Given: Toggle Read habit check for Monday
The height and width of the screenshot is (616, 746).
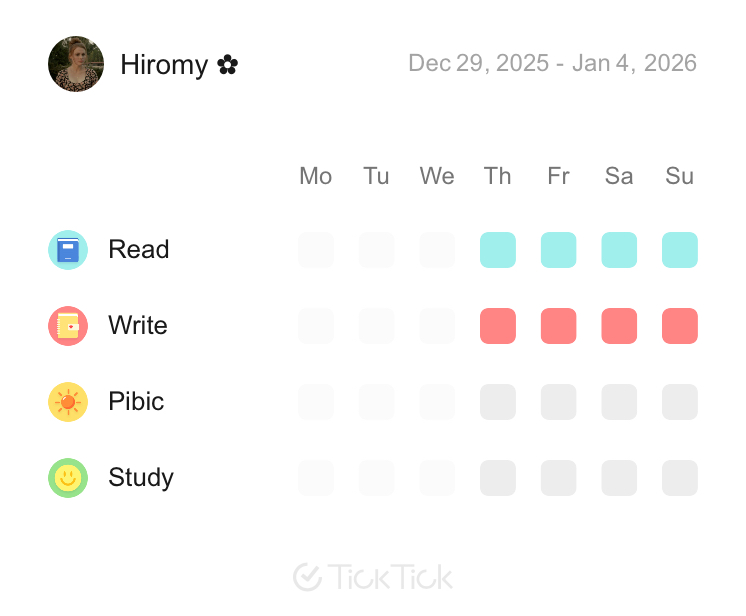Looking at the screenshot, I should [316, 250].
